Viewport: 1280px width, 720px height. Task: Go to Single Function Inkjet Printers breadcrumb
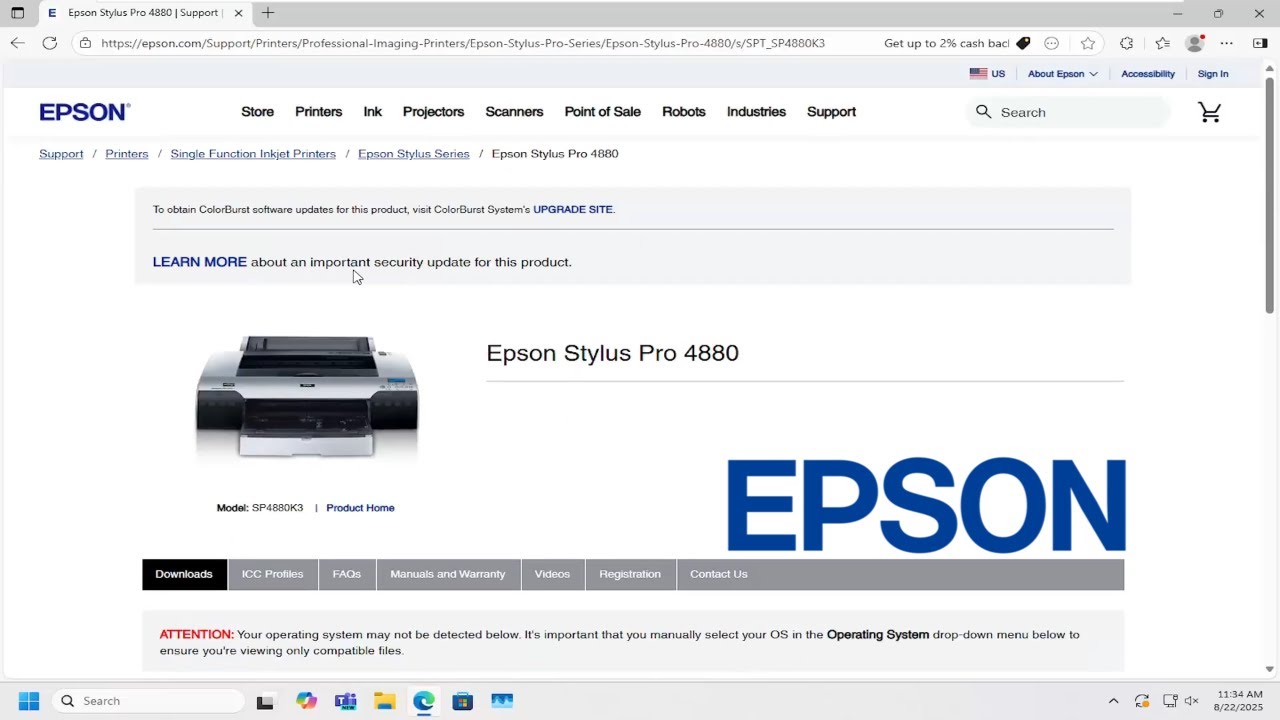click(x=253, y=154)
